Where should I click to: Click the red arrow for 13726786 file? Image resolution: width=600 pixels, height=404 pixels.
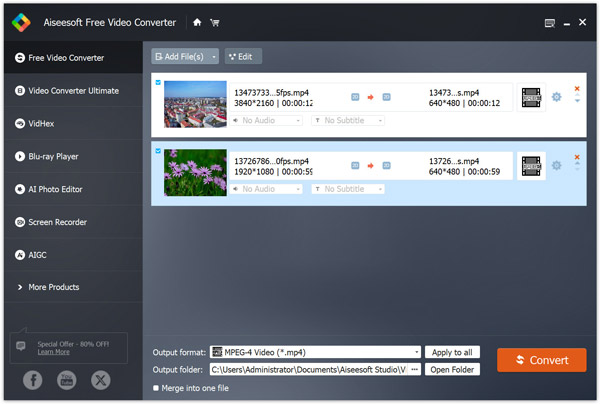(x=370, y=166)
